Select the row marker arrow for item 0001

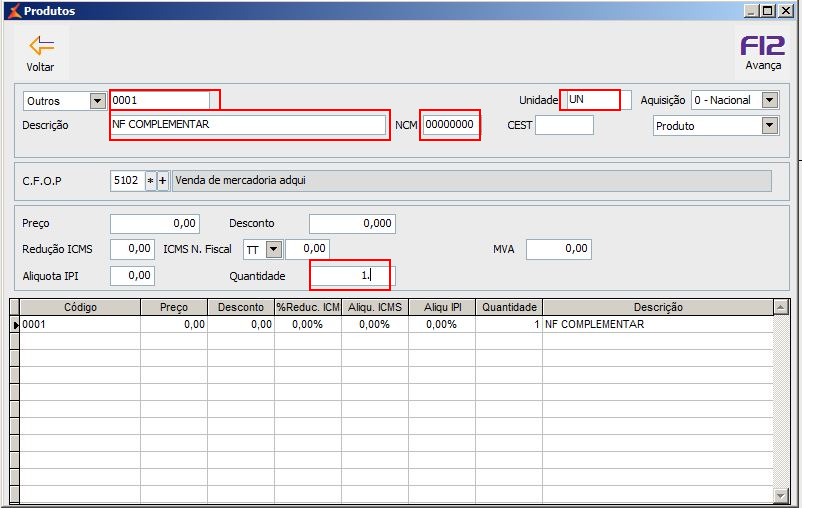15,325
